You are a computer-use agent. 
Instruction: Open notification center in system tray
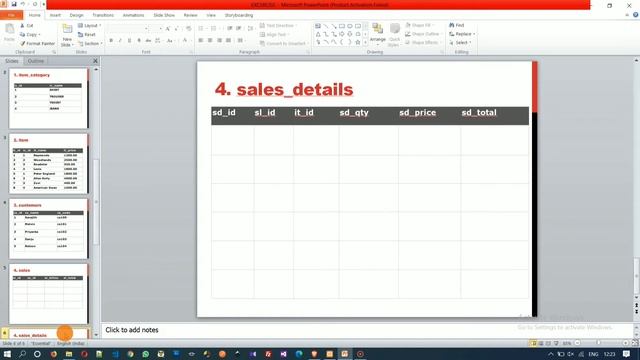(627, 354)
